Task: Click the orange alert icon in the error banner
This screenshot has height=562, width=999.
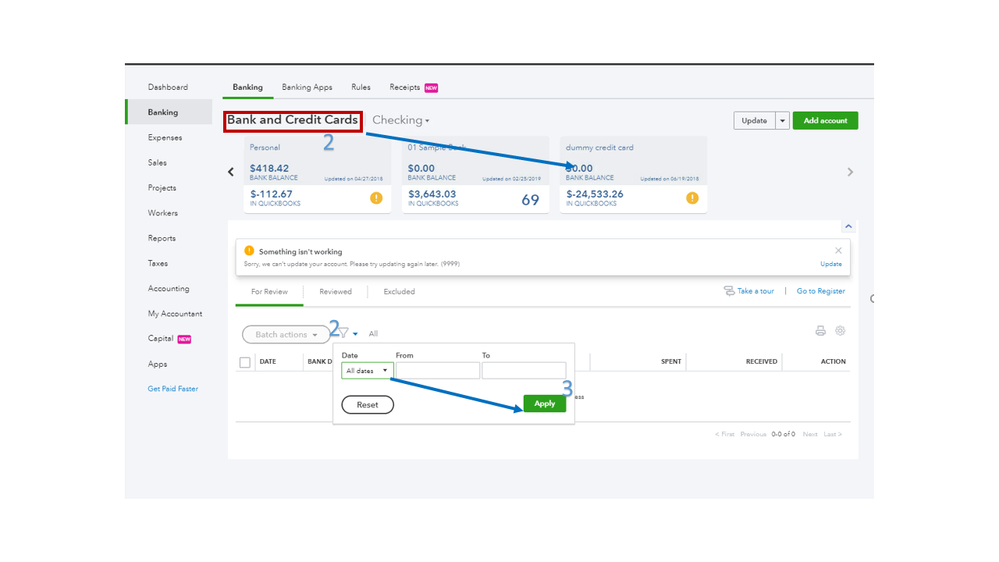Action: point(249,251)
